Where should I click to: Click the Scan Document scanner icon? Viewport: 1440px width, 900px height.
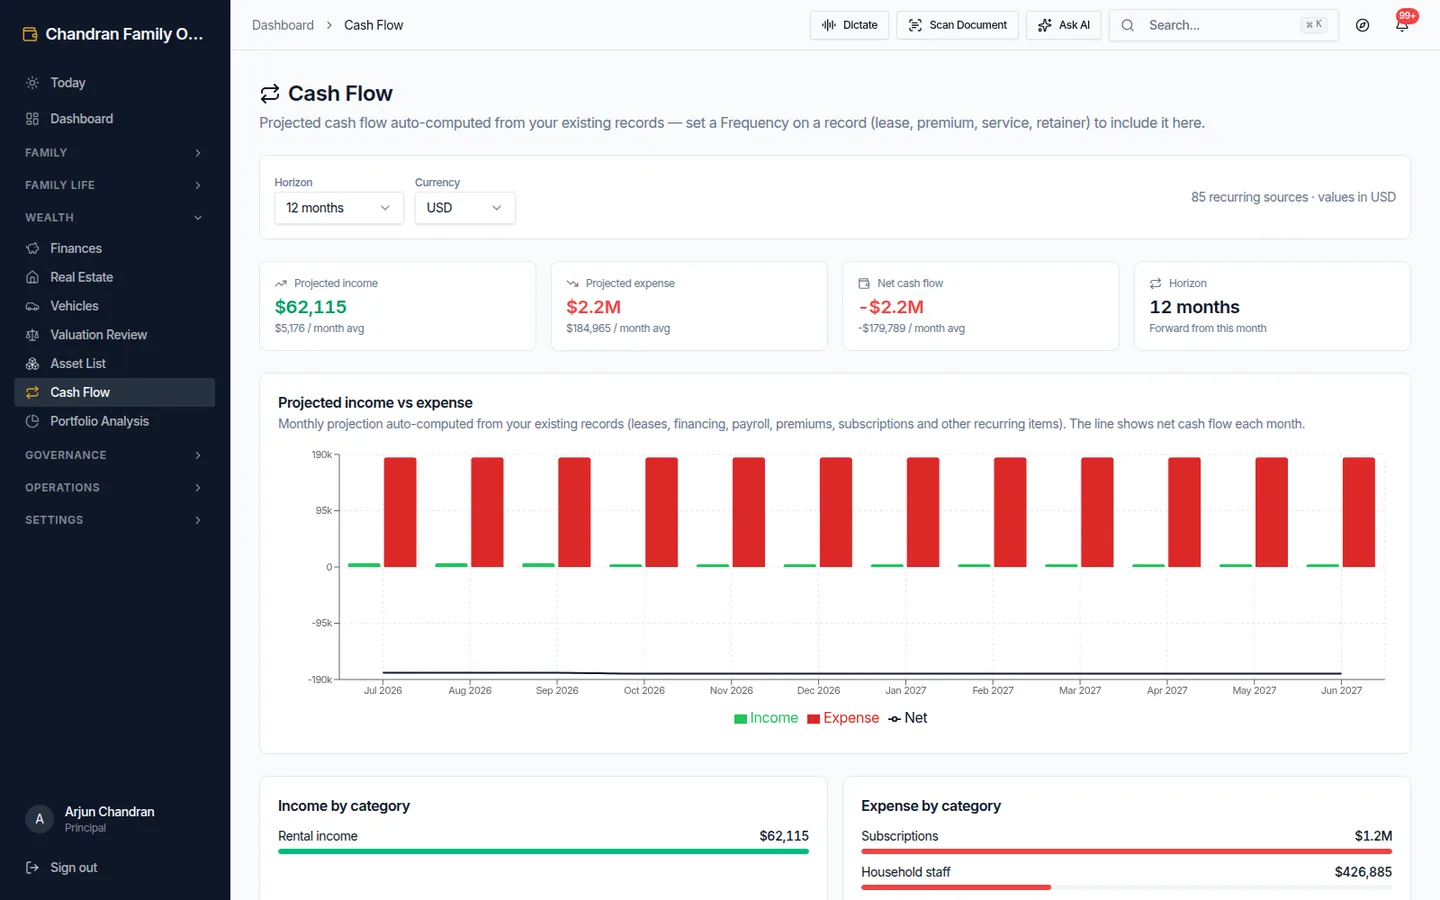point(915,25)
